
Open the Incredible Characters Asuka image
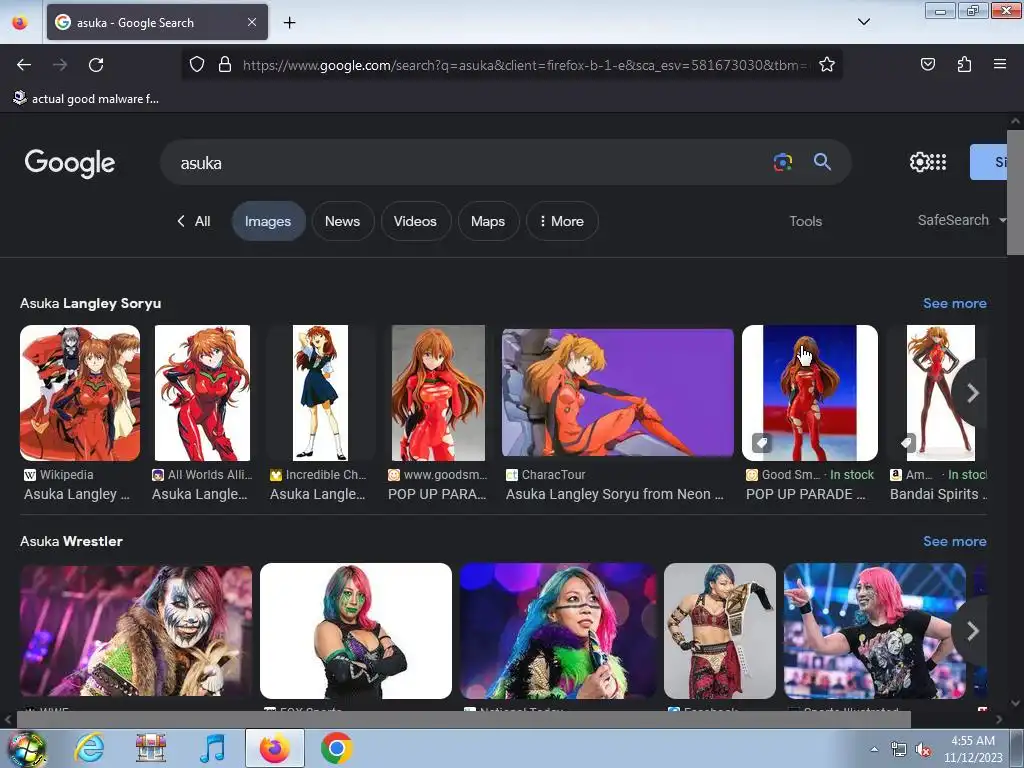[x=320, y=393]
